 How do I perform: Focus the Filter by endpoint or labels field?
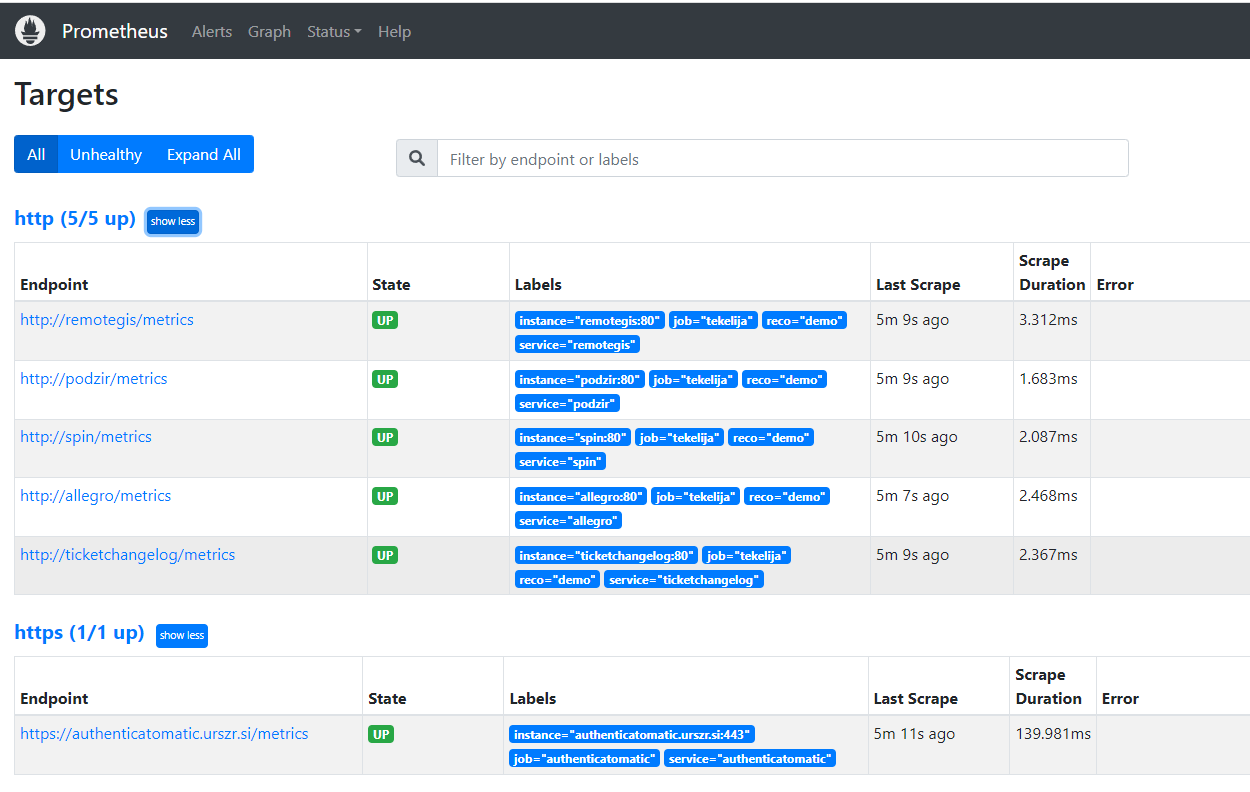coord(782,159)
